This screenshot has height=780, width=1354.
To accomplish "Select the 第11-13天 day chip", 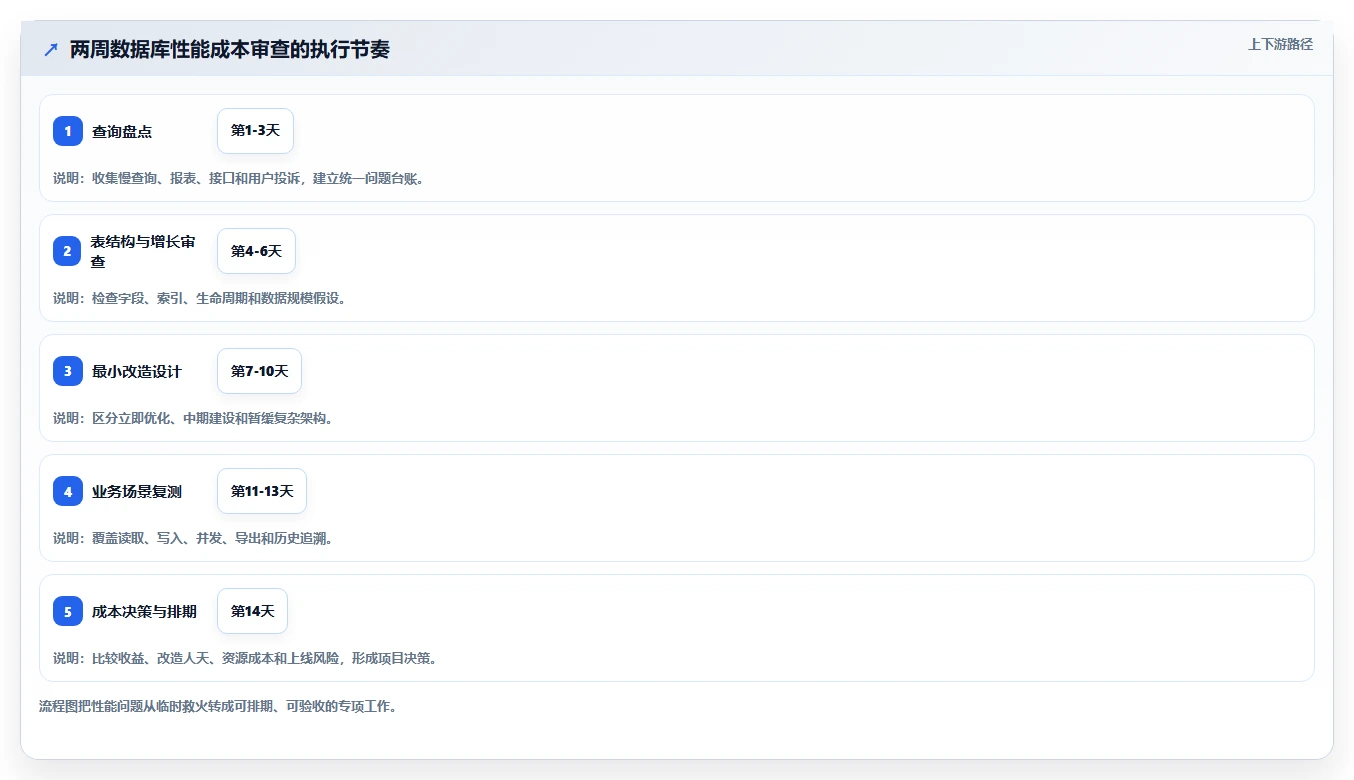I will coord(262,491).
